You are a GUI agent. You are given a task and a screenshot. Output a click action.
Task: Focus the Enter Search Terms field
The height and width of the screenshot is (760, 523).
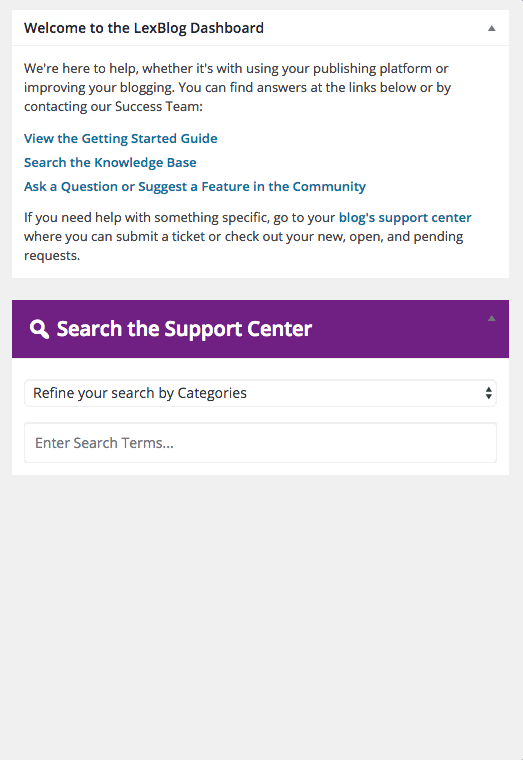260,443
